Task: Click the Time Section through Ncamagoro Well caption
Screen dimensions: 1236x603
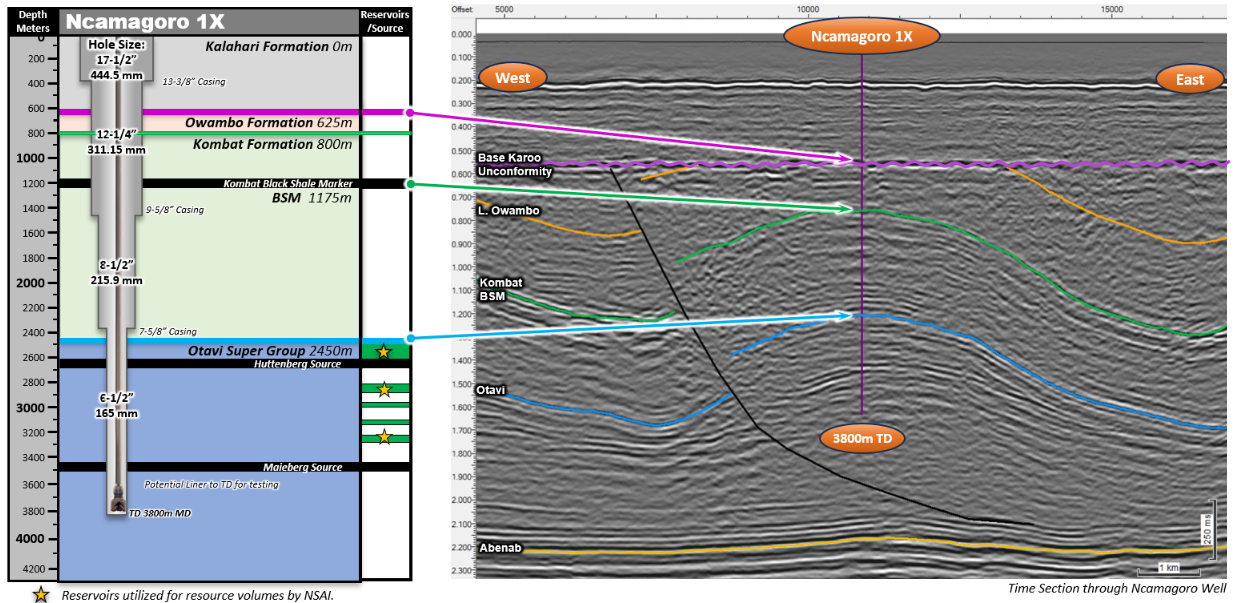Action: coord(1117,588)
